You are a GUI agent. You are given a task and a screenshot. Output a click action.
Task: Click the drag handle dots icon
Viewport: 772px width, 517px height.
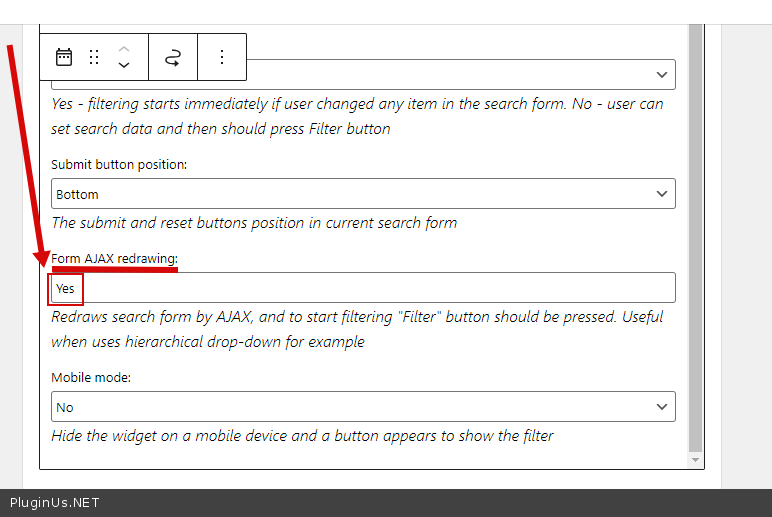coord(94,57)
